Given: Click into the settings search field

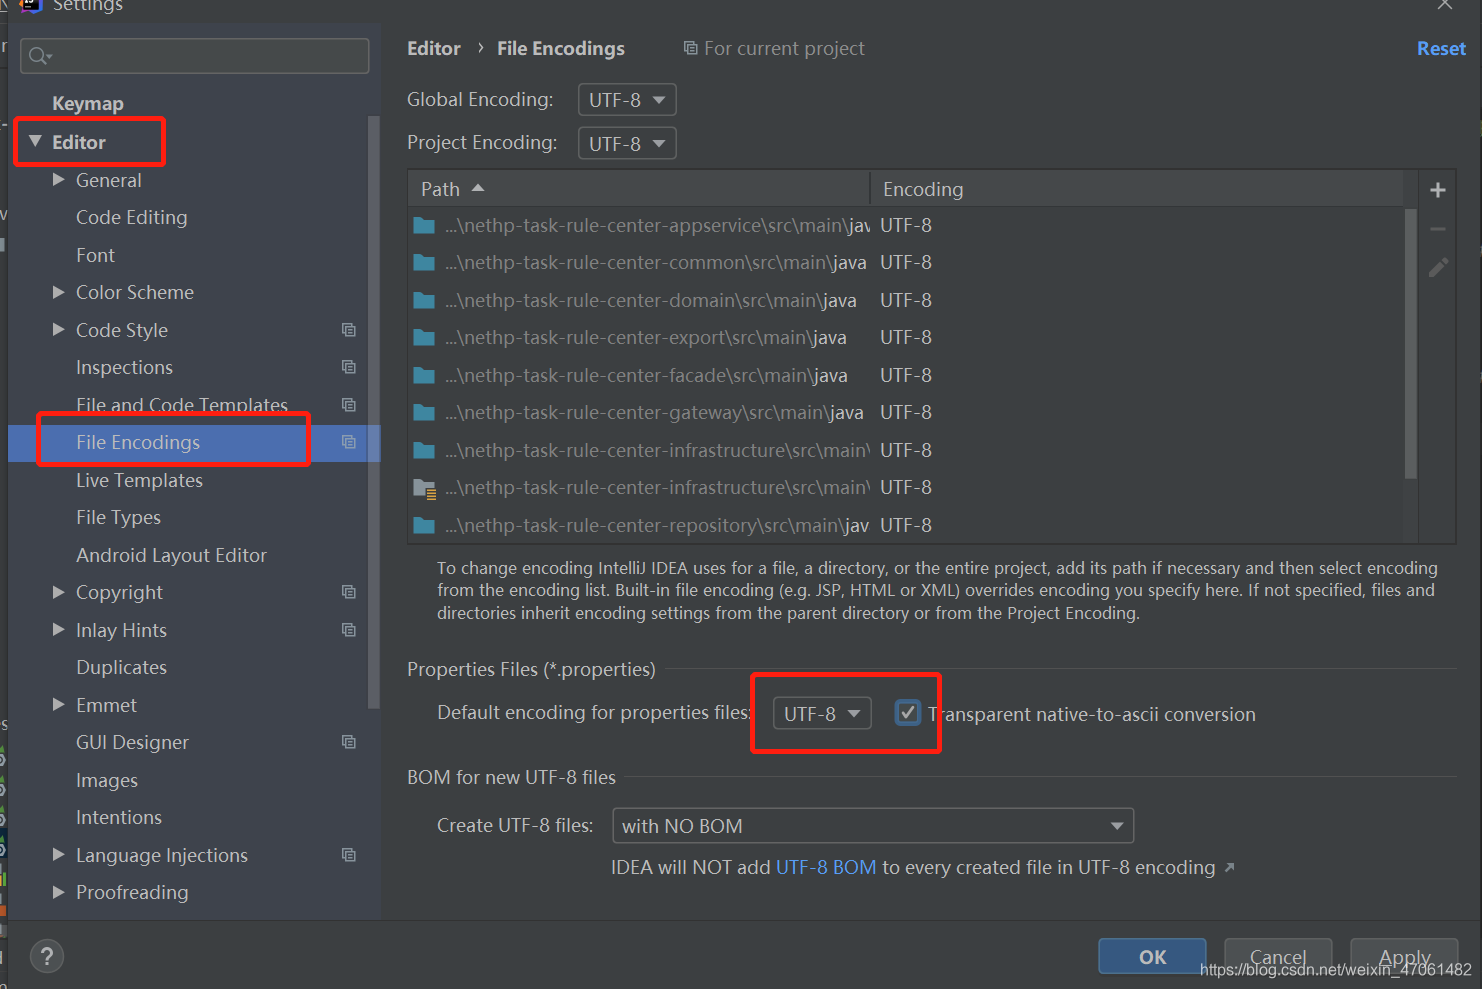Looking at the screenshot, I should [x=195, y=56].
